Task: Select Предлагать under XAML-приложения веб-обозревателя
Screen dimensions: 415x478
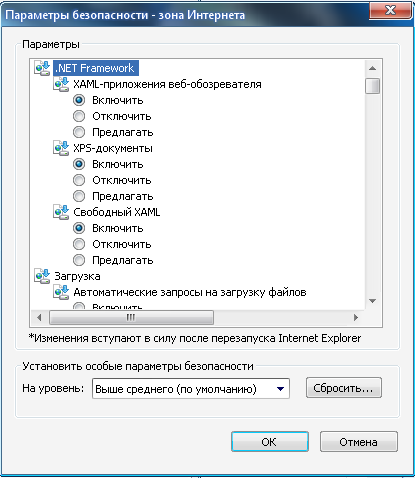Action: pyautogui.click(x=79, y=132)
